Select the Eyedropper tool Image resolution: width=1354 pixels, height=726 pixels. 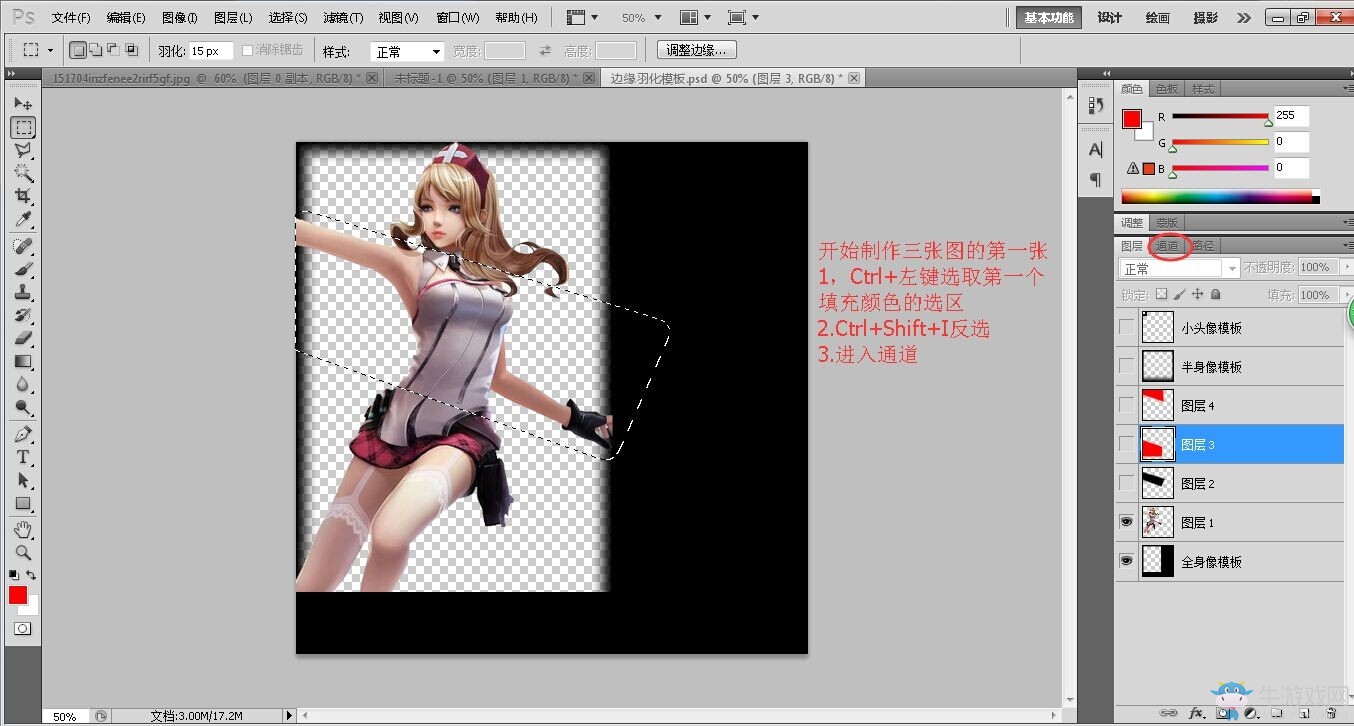[x=23, y=219]
